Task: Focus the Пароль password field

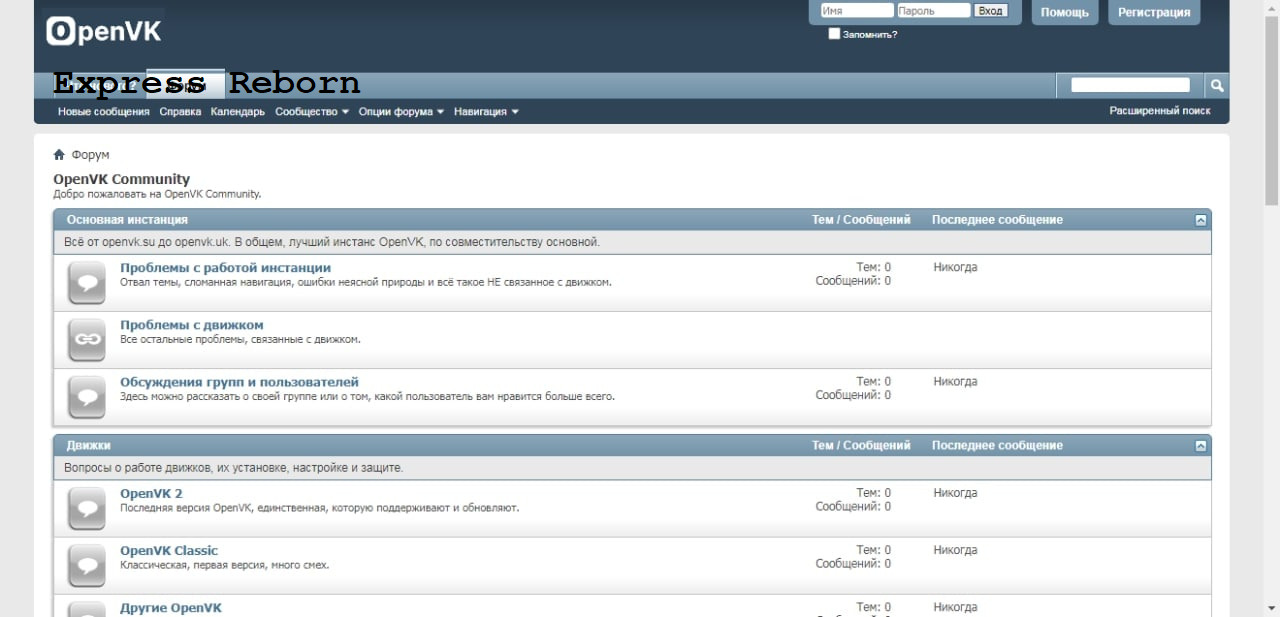Action: pyautogui.click(x=934, y=11)
